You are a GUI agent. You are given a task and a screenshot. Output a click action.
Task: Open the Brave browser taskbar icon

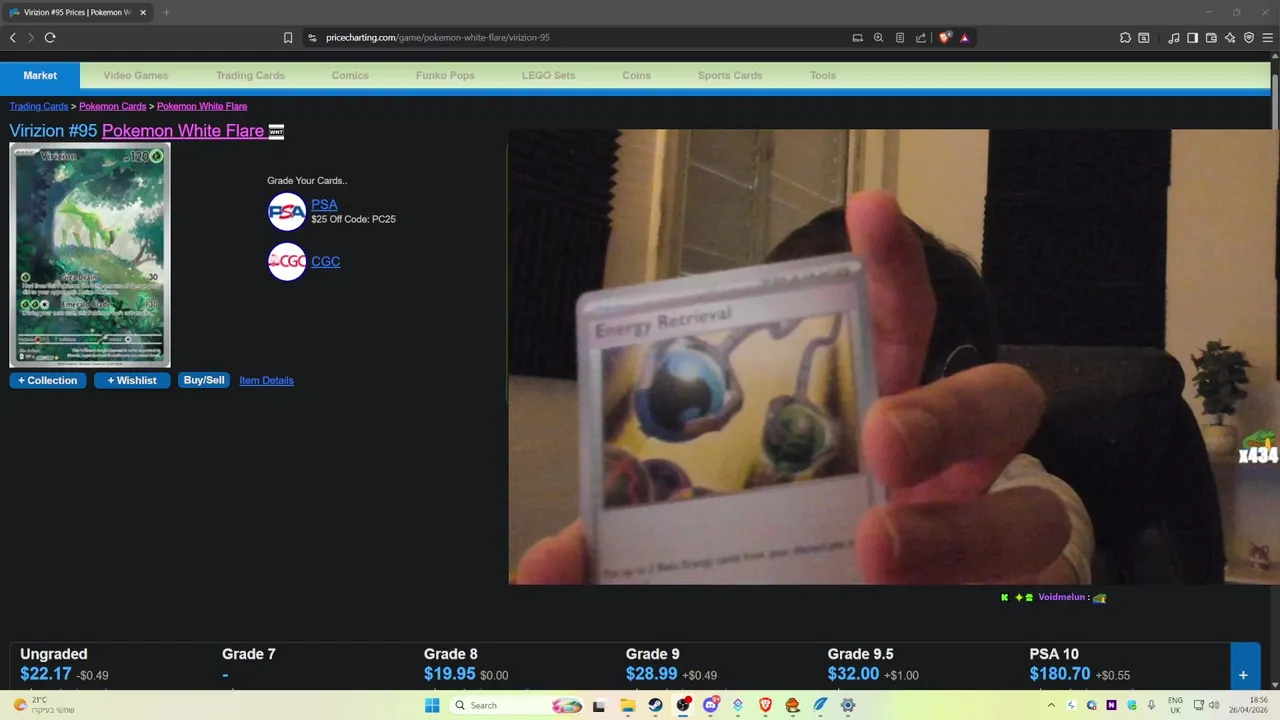(x=766, y=705)
